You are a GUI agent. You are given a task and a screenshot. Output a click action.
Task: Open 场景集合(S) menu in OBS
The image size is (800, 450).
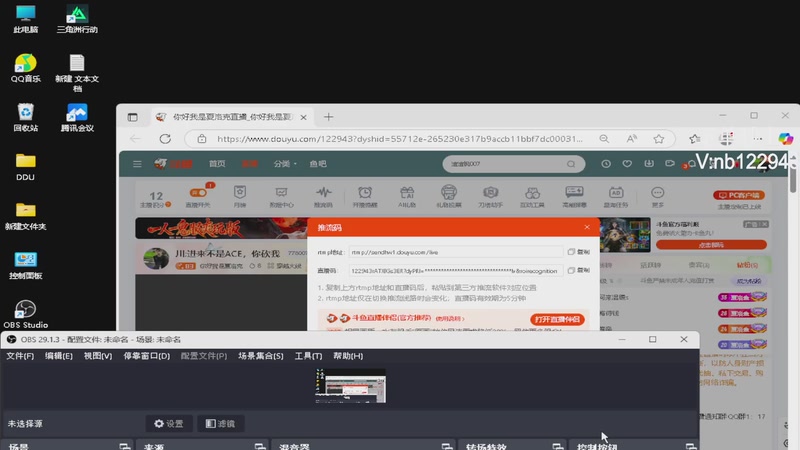coord(261,356)
